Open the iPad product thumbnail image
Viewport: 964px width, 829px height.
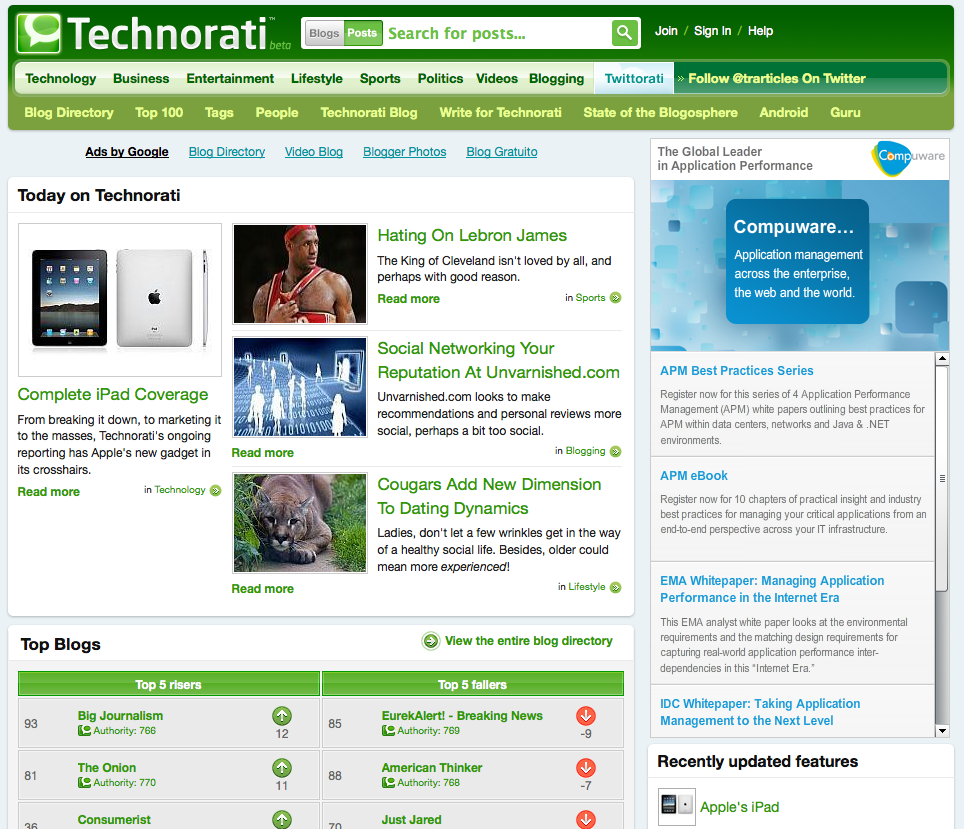pyautogui.click(x=120, y=300)
